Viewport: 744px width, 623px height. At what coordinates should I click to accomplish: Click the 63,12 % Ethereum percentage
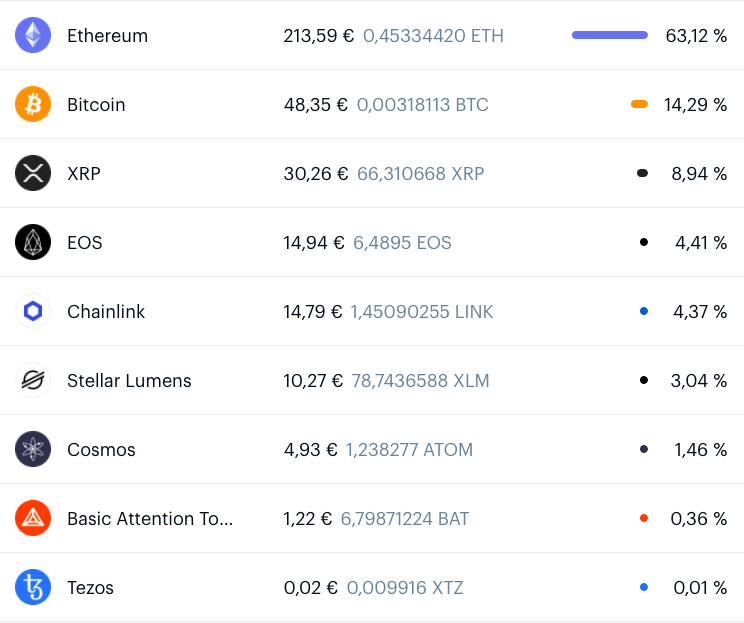coord(696,36)
